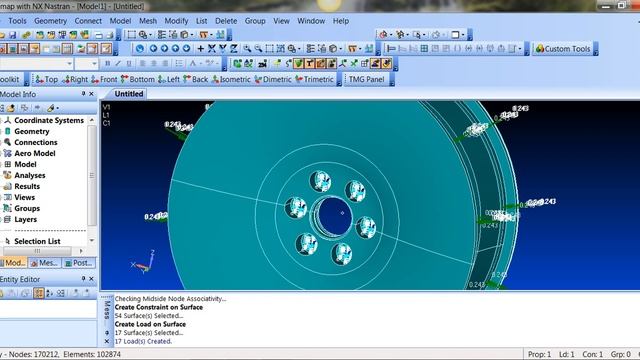Switch to the Meshing pane tab
This screenshot has width=640, height=360.
(44, 263)
